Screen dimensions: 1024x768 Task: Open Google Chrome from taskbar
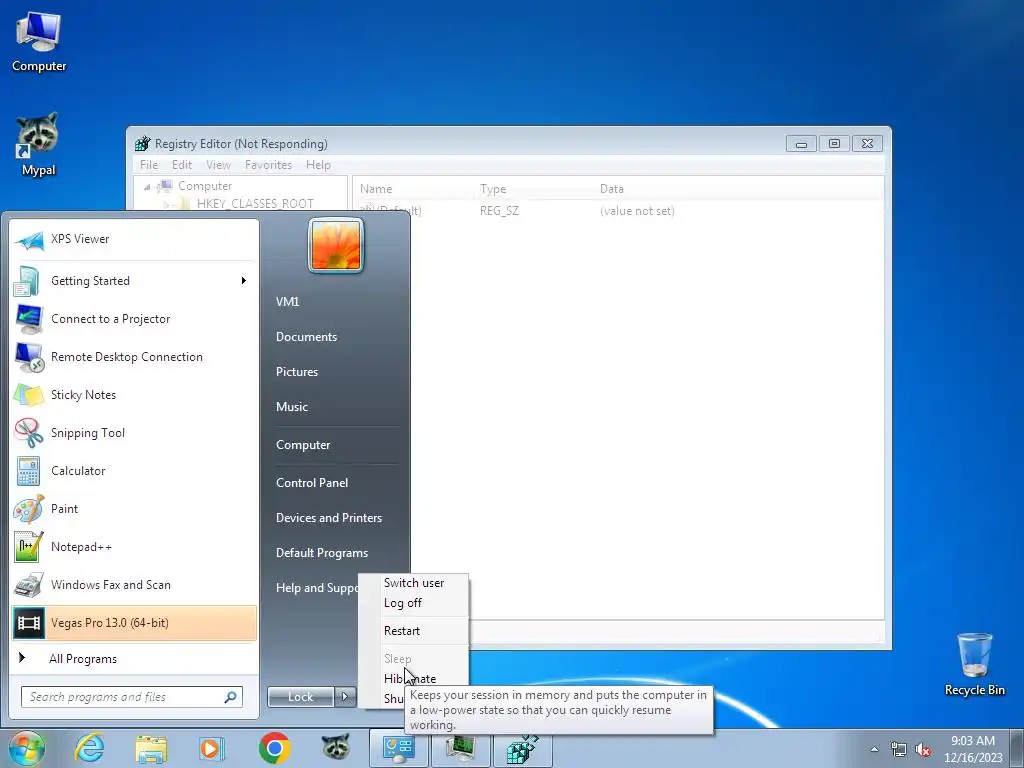coord(274,748)
